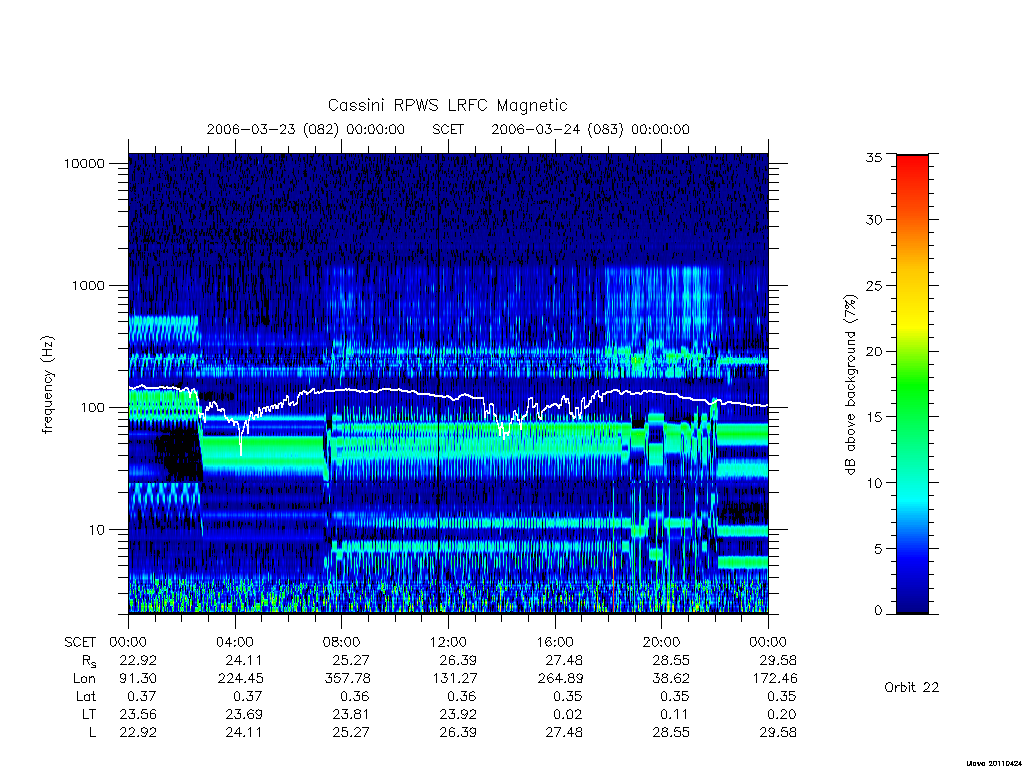The image size is (1024, 768).
Task: Click Rs row value '24.11'
Action: coord(244,660)
